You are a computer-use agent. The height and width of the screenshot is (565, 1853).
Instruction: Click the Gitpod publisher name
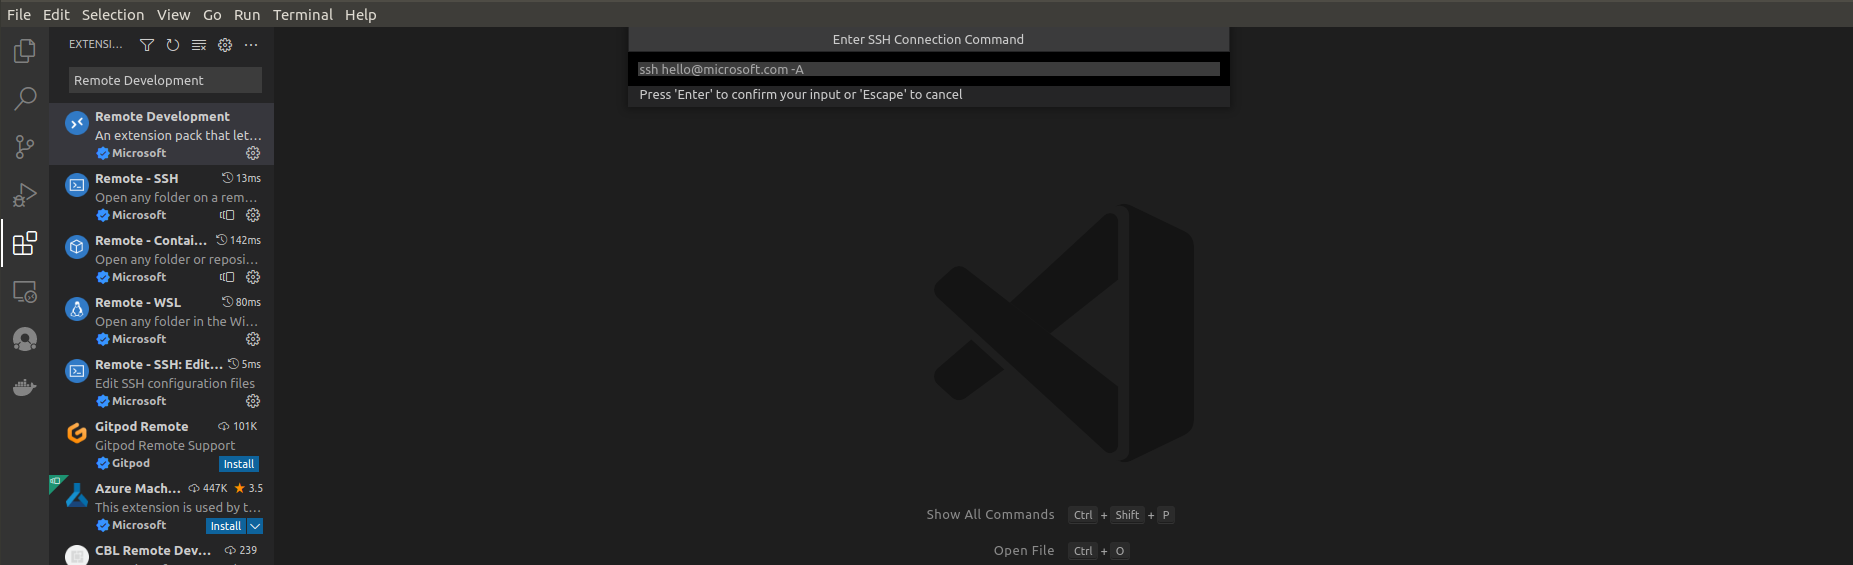(131, 464)
